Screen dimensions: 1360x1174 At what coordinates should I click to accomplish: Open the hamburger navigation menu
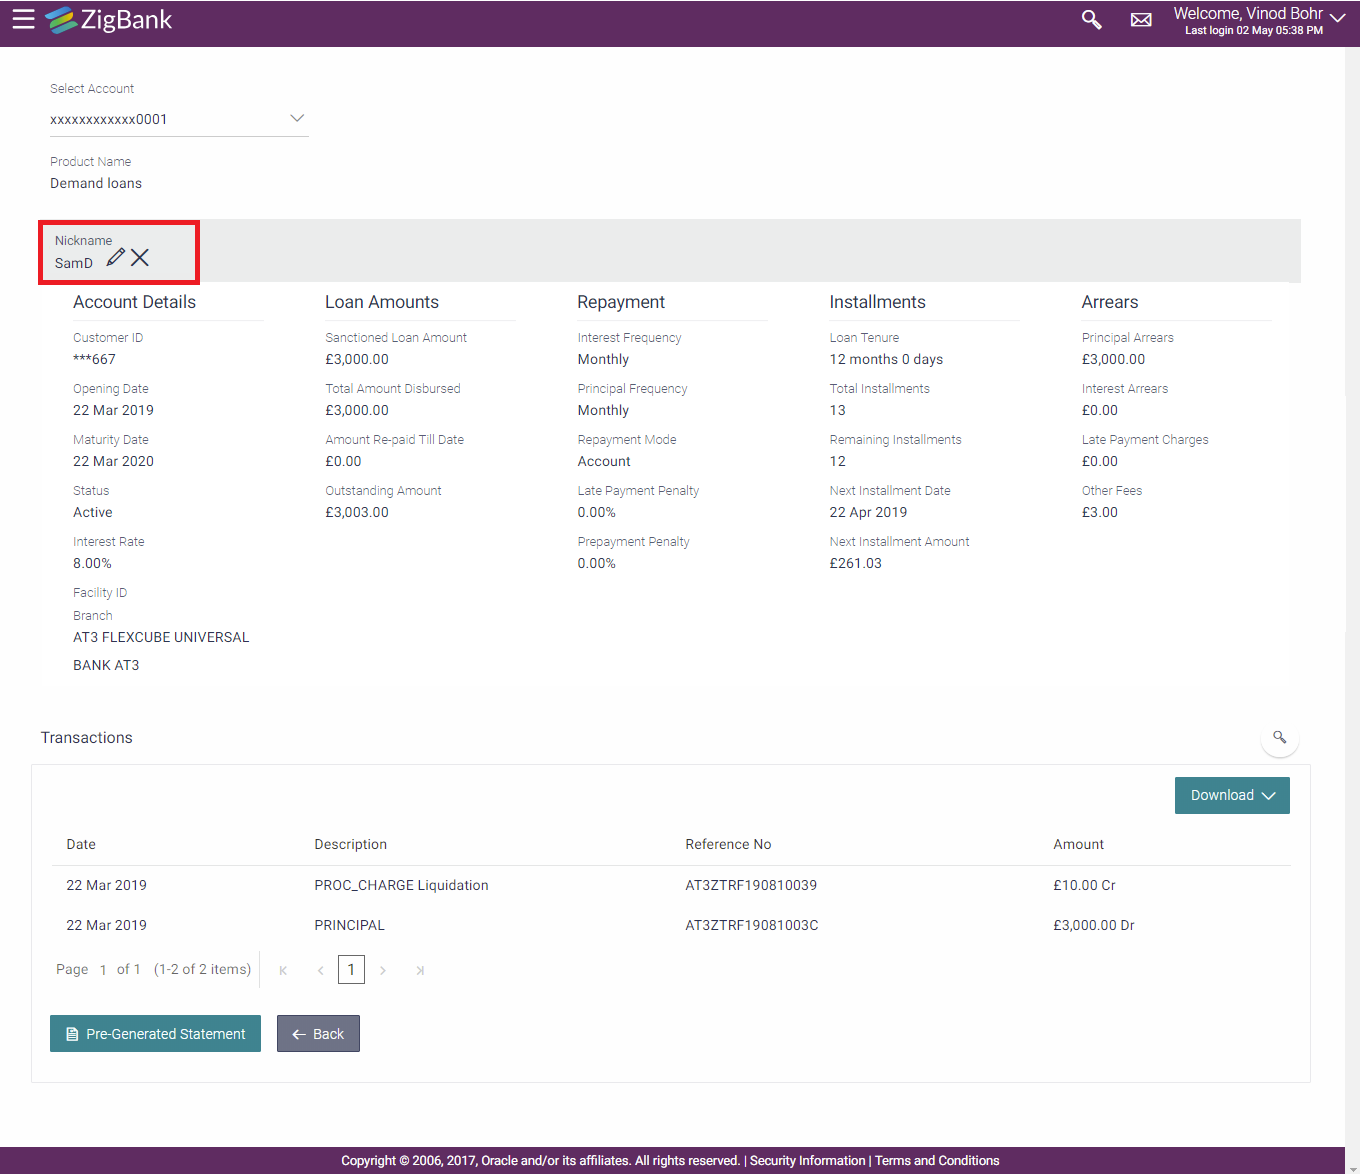click(x=23, y=19)
